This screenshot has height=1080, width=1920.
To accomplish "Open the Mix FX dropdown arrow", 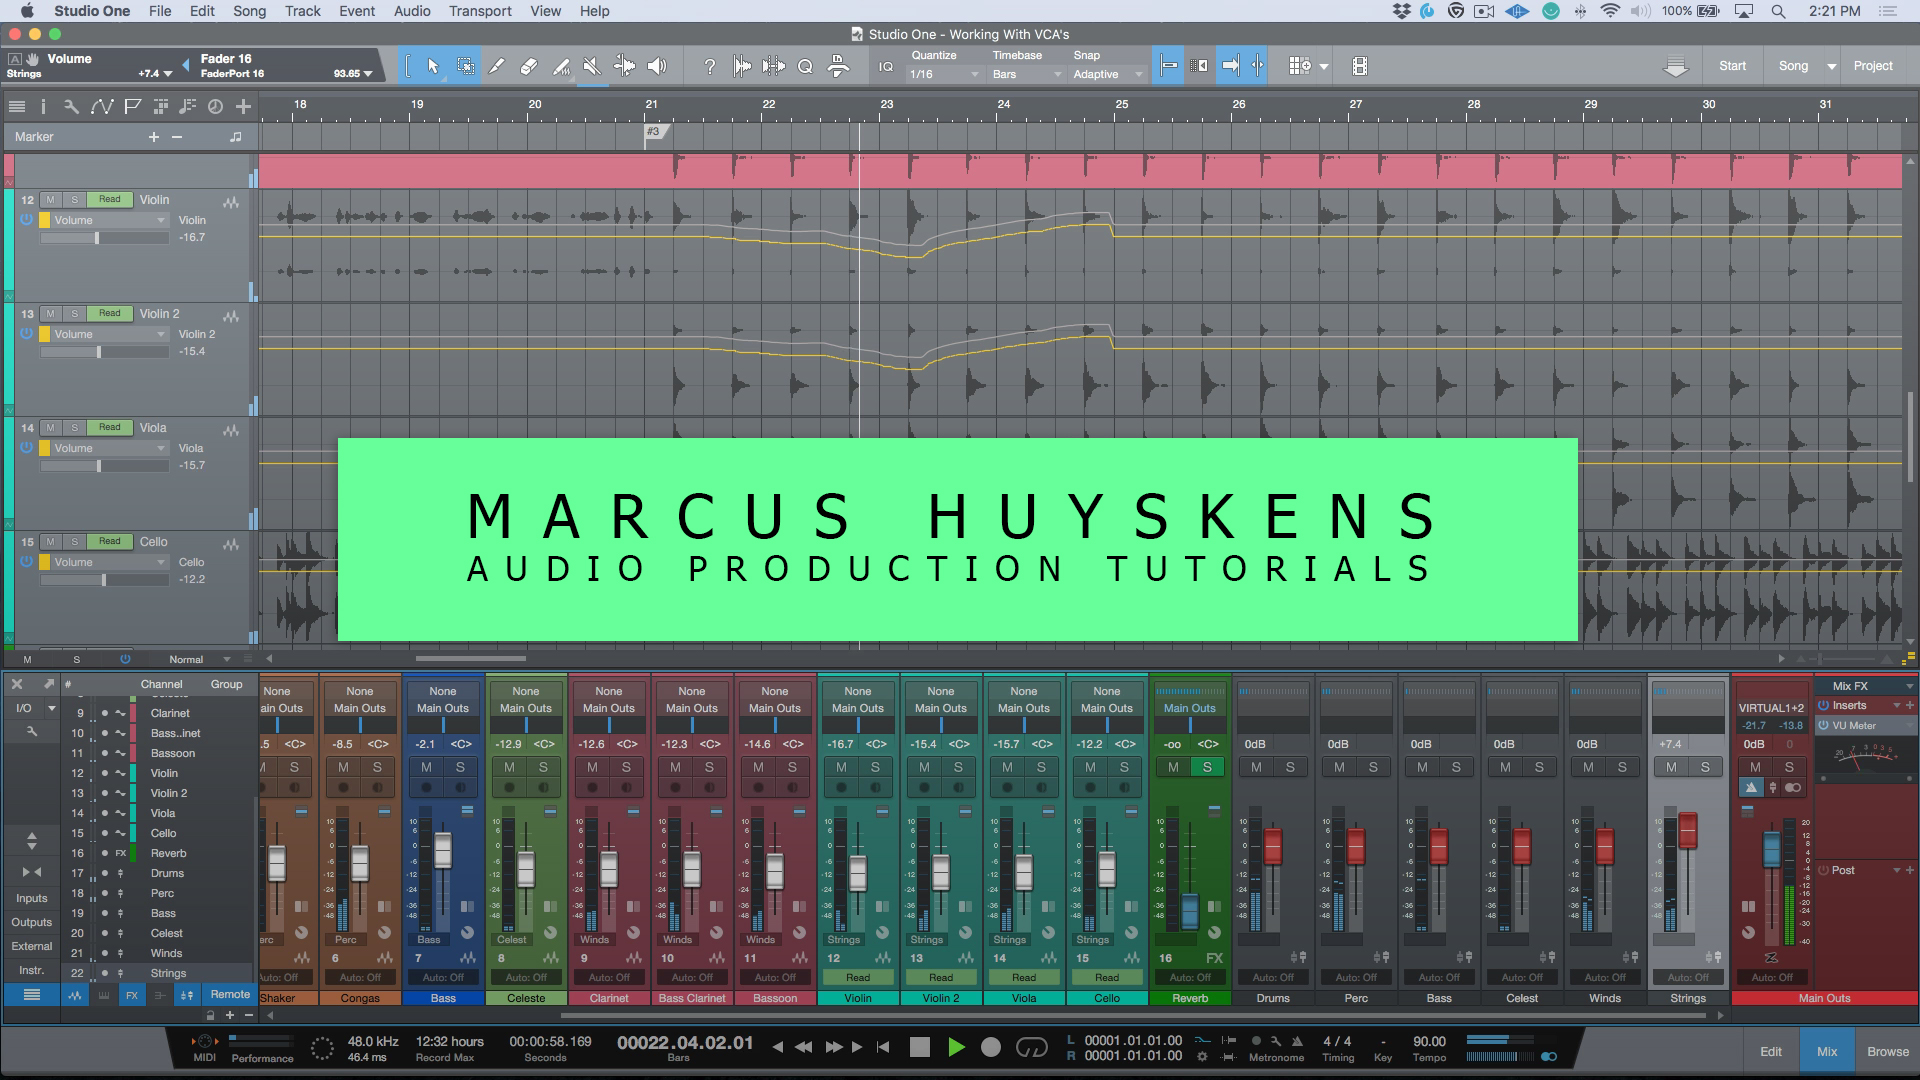I will (1909, 686).
